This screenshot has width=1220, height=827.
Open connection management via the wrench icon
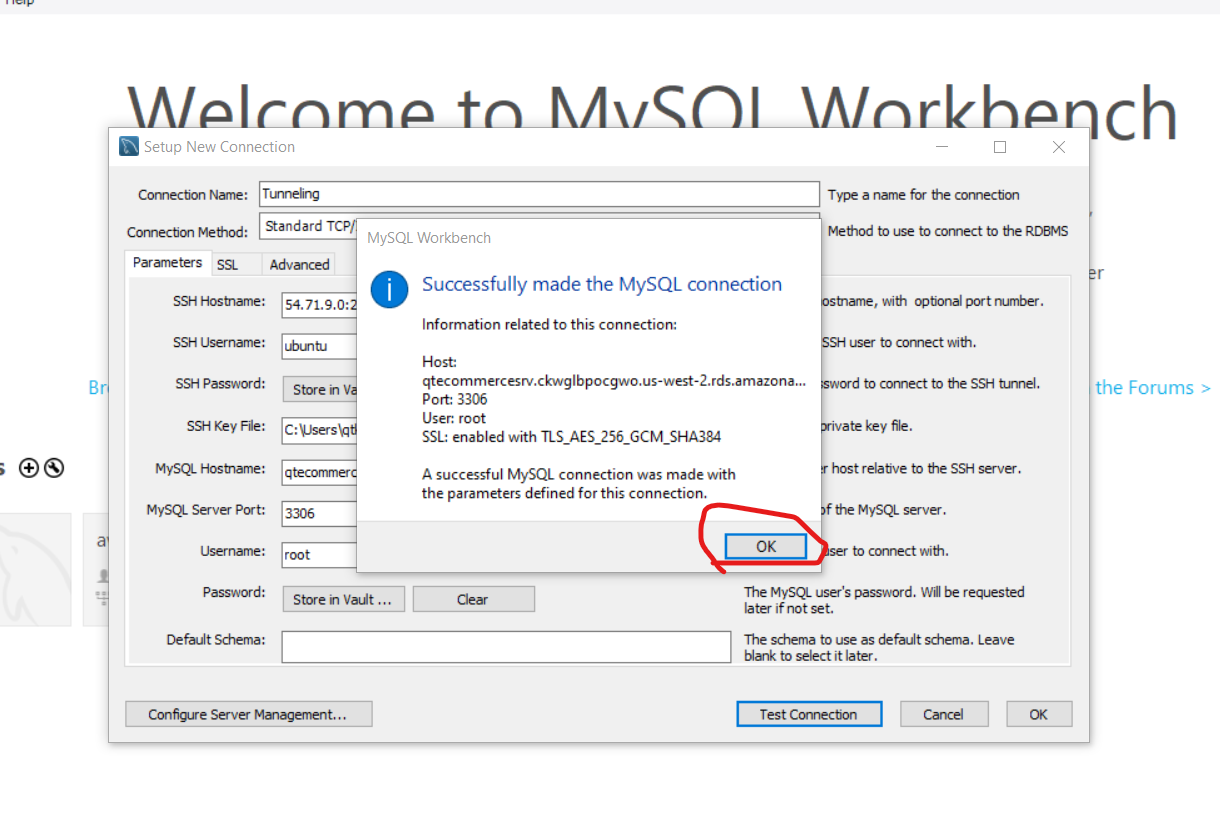54,468
